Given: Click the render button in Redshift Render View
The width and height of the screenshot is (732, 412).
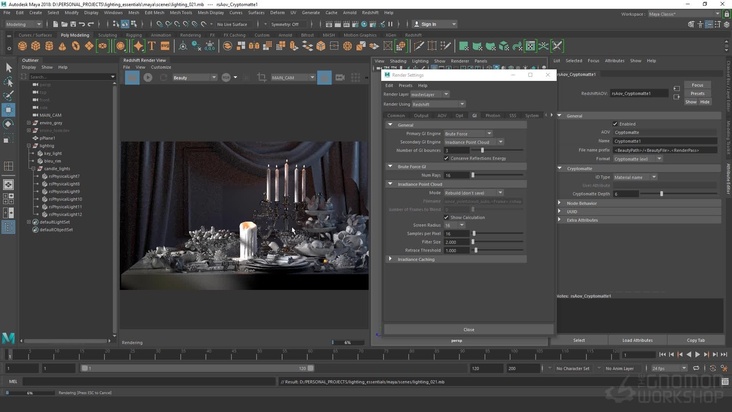Looking at the screenshot, I should 132,77.
